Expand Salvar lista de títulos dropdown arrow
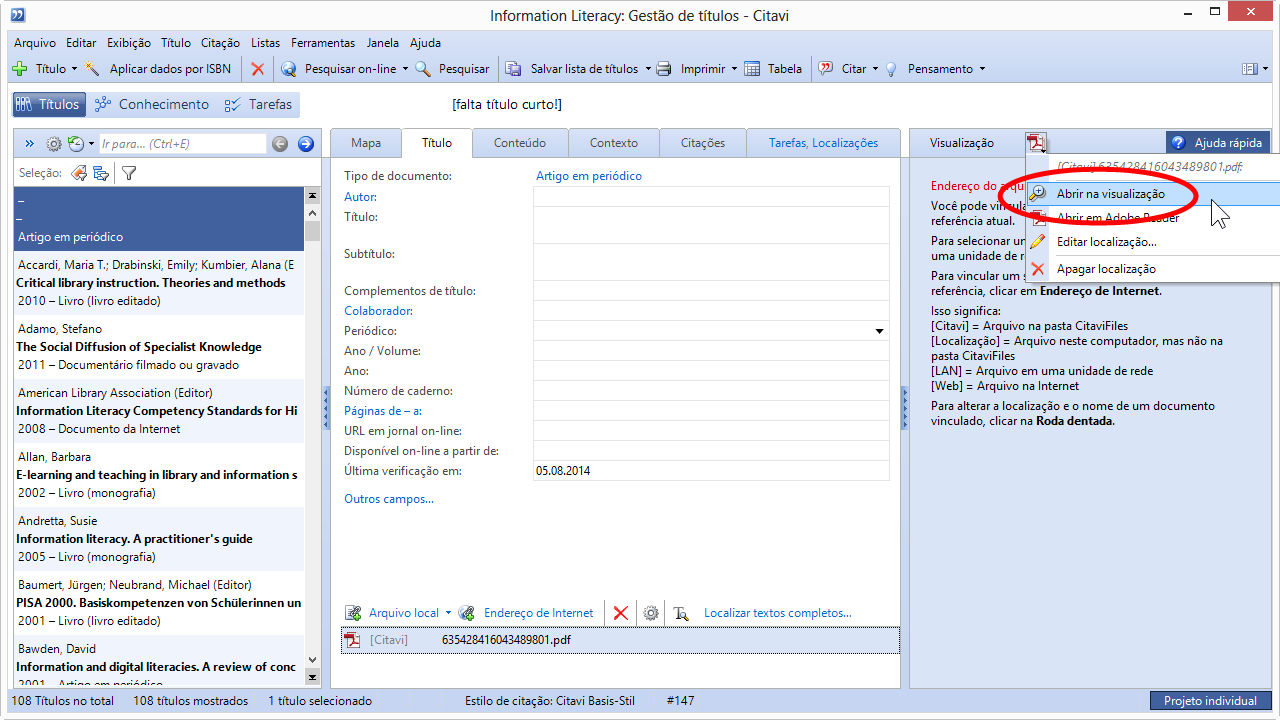 (647, 69)
